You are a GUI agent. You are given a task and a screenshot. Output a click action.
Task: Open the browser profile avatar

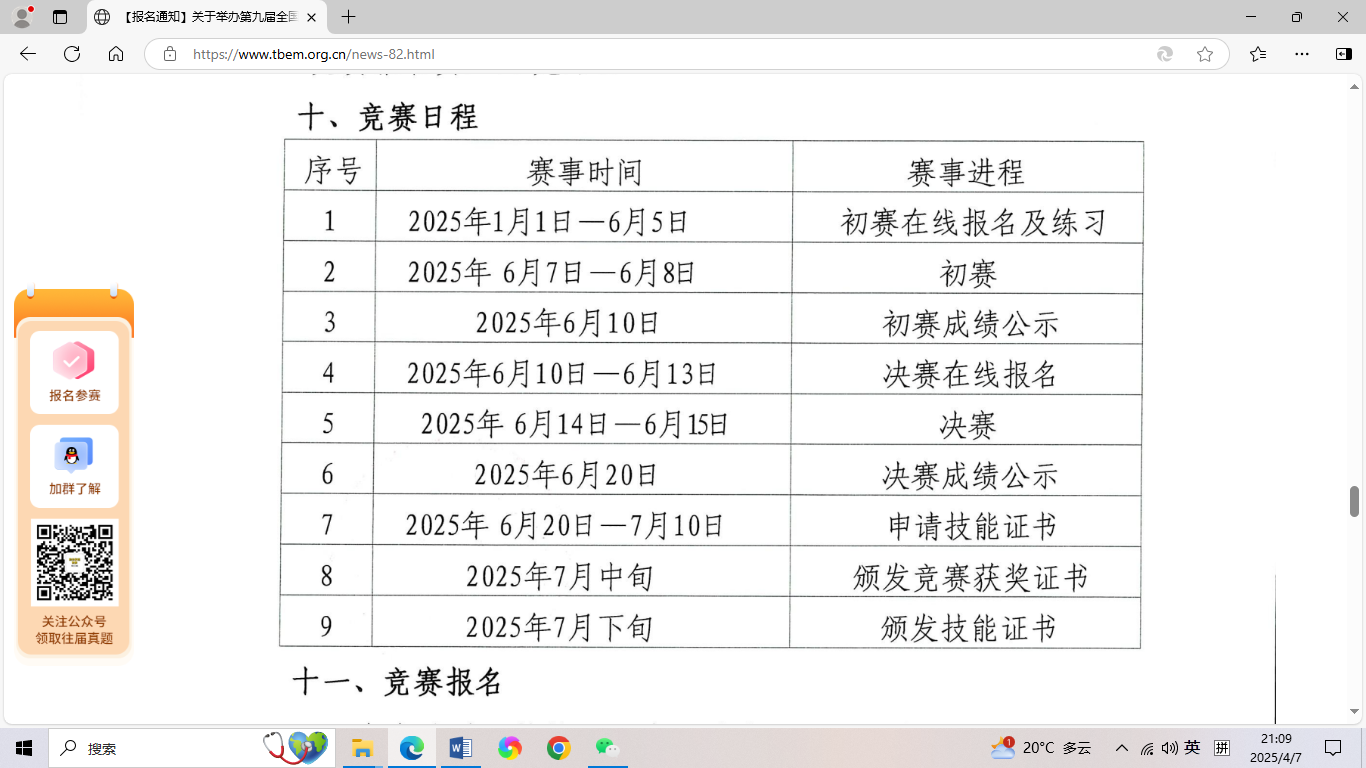[x=22, y=17]
